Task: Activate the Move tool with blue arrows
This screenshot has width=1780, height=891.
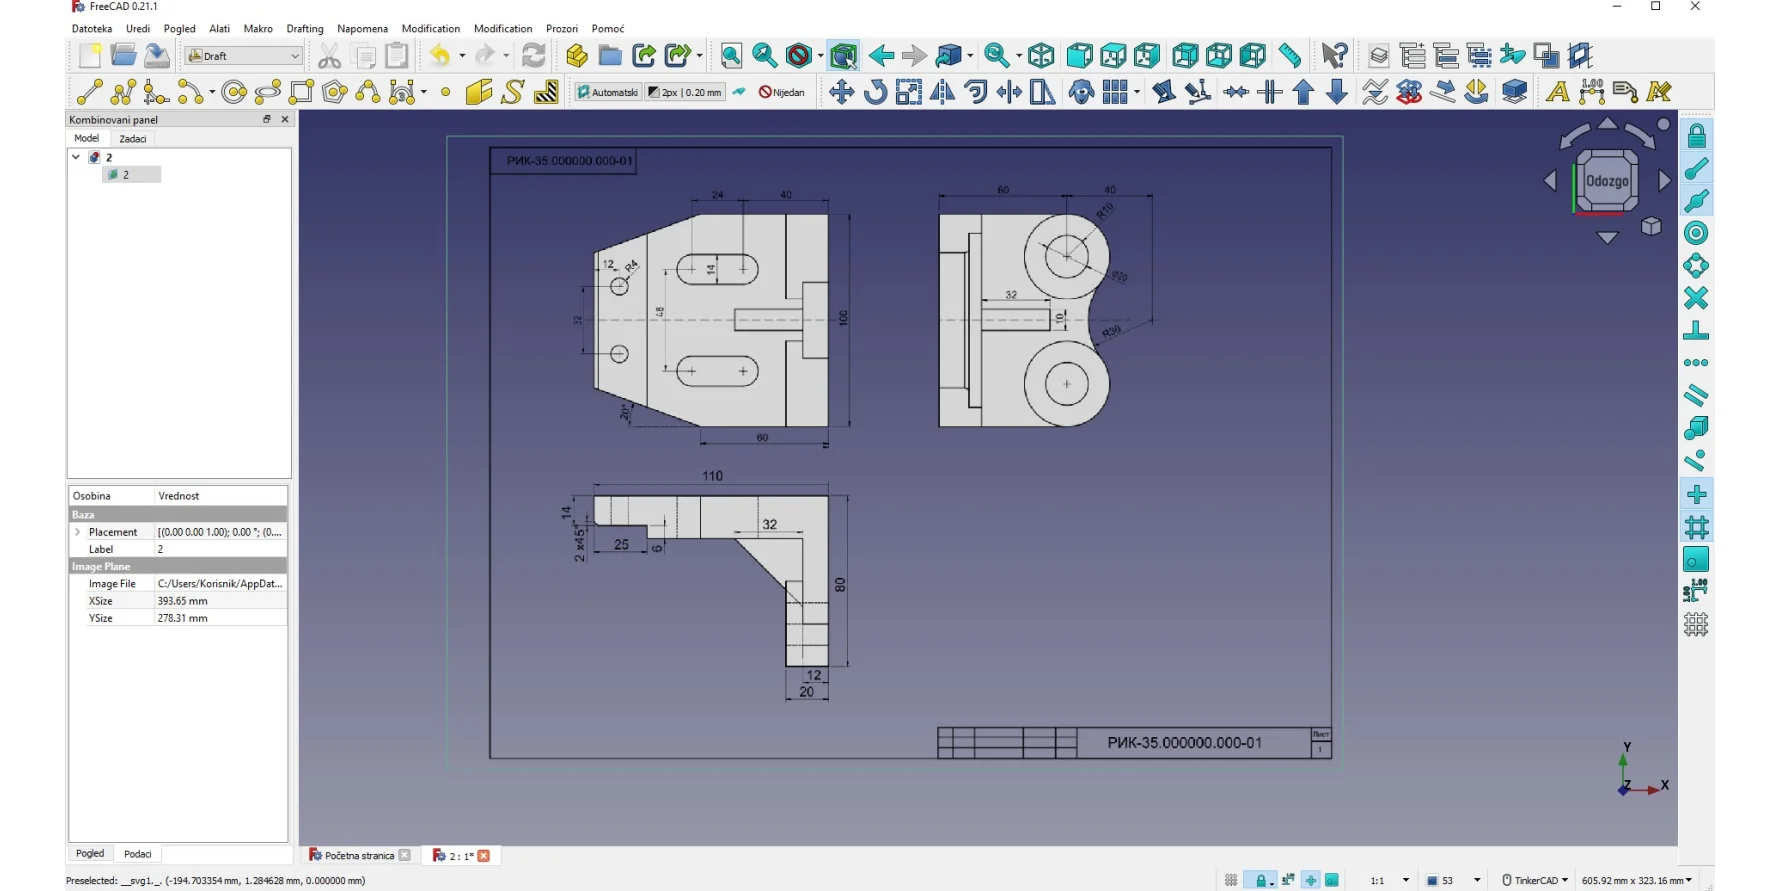Action: click(x=841, y=92)
